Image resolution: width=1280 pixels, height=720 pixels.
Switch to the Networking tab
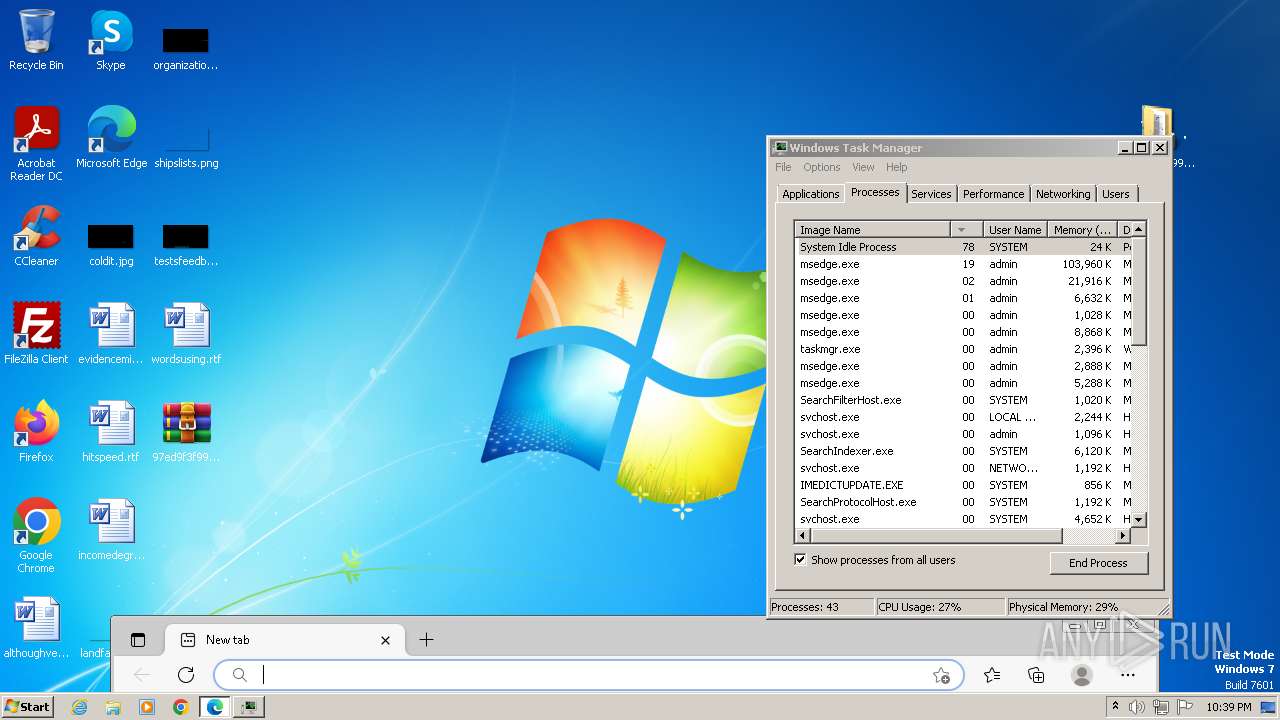[1063, 194]
